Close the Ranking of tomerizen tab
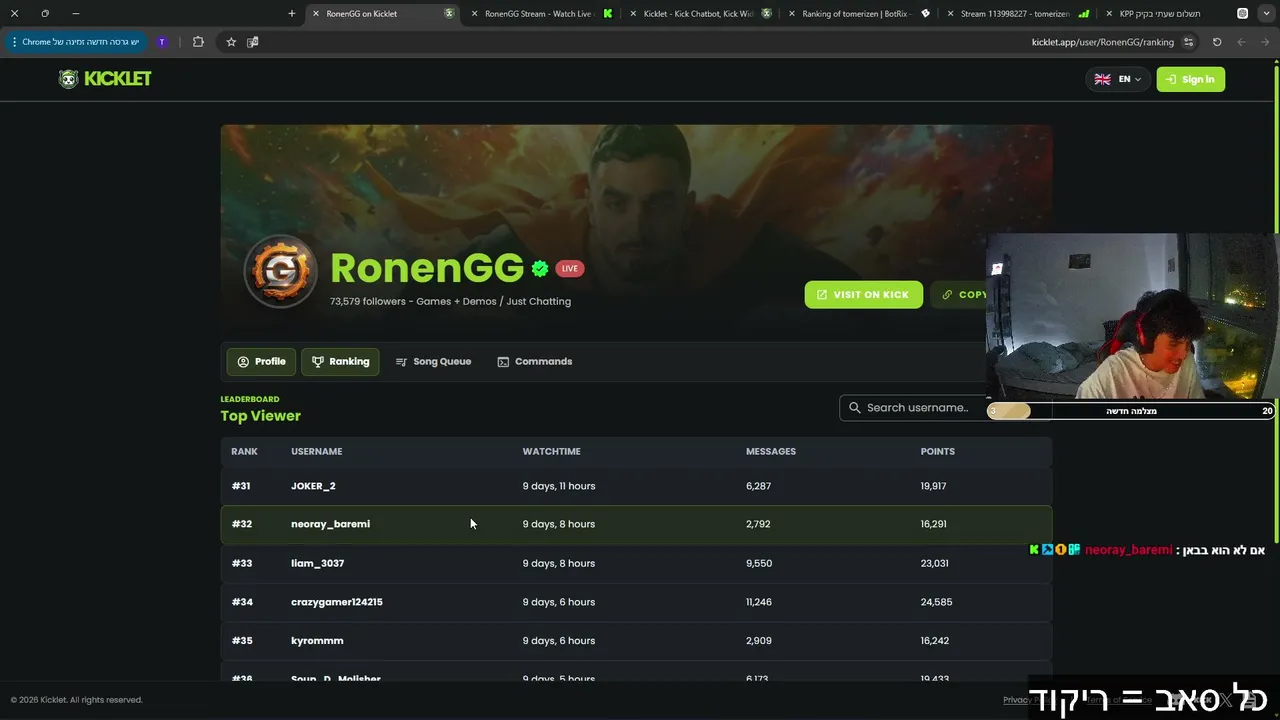The width and height of the screenshot is (1280, 720). point(792,14)
